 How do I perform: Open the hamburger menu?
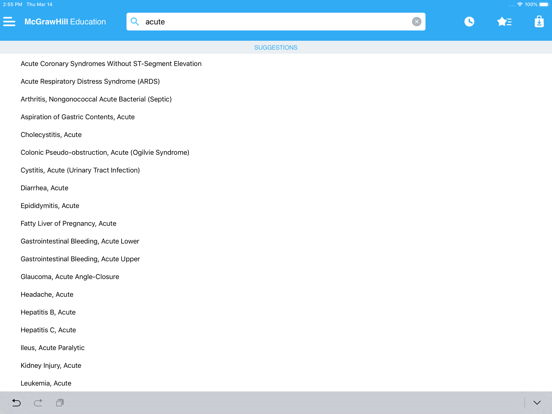point(9,22)
